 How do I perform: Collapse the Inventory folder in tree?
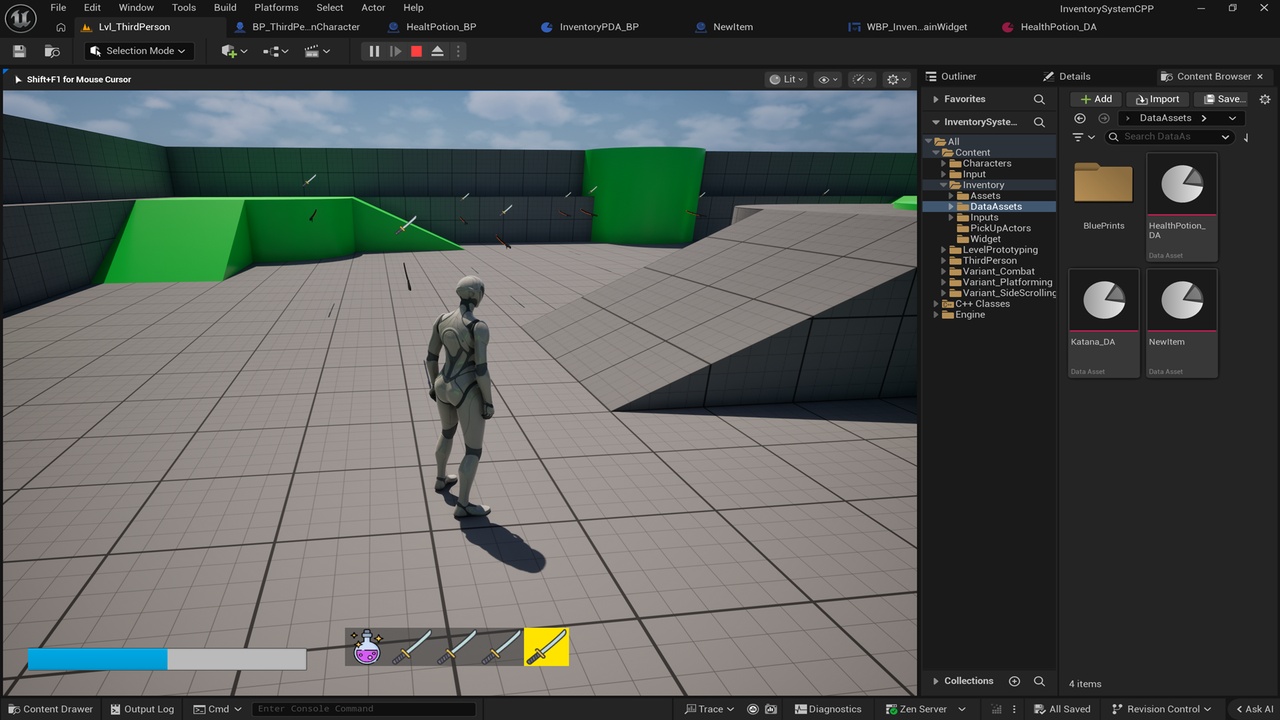[x=943, y=185]
